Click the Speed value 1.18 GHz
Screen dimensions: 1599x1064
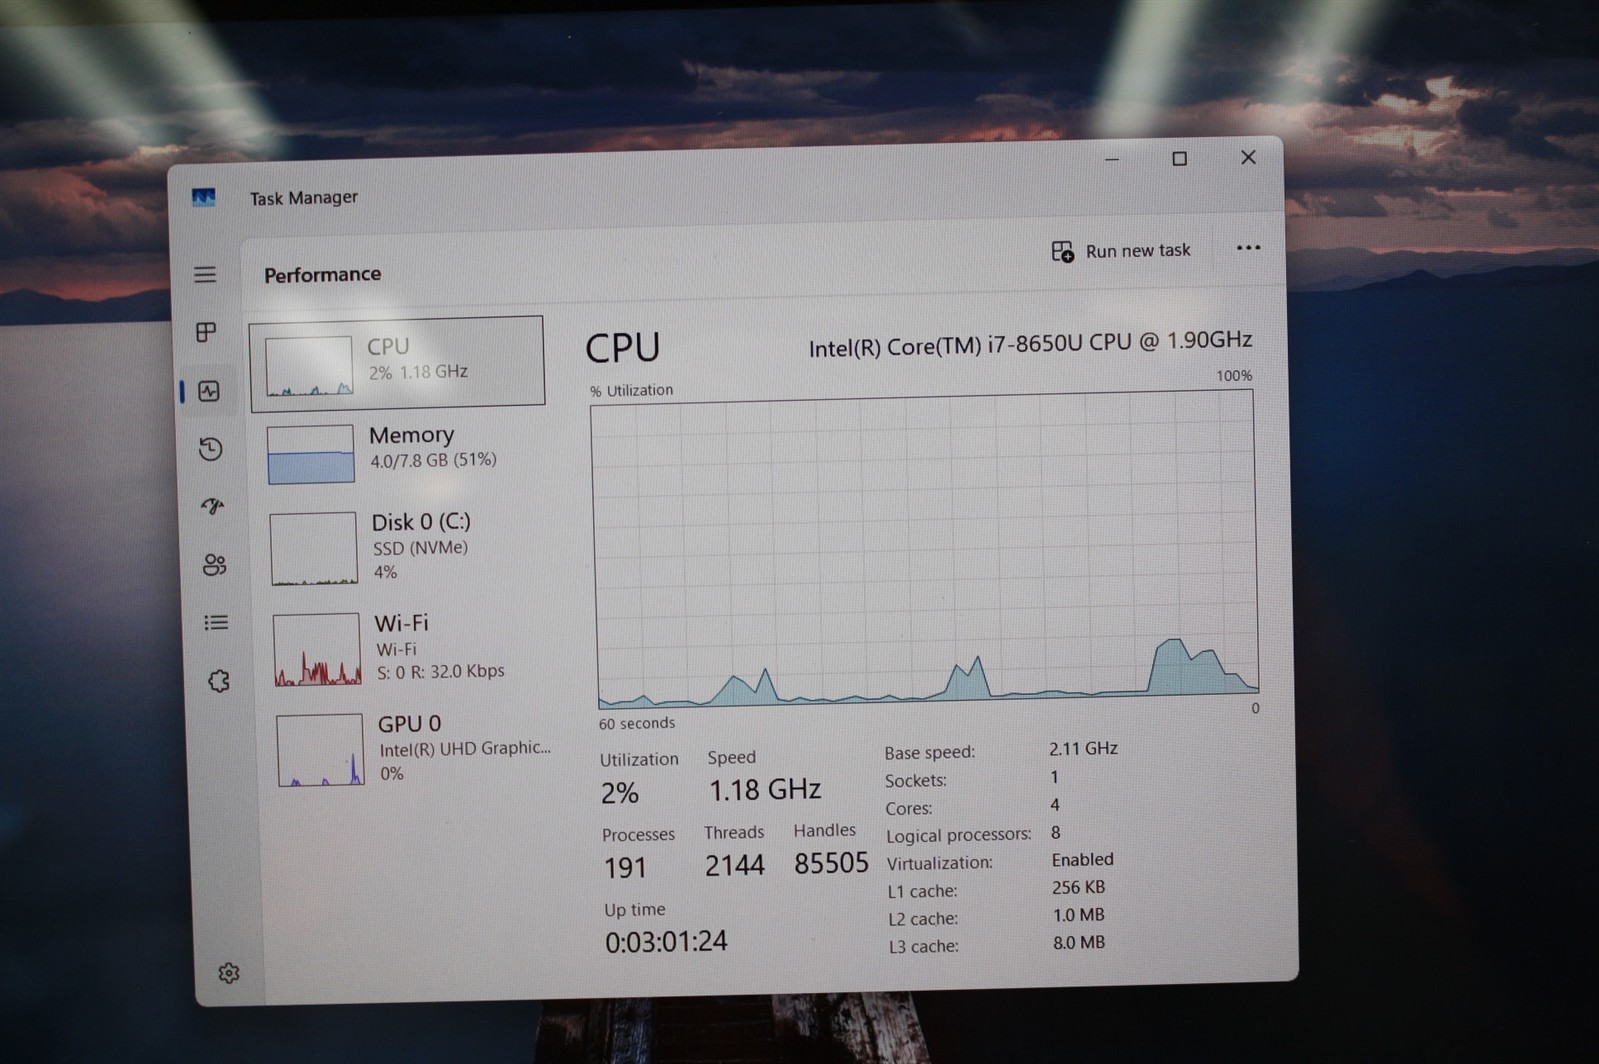point(765,791)
